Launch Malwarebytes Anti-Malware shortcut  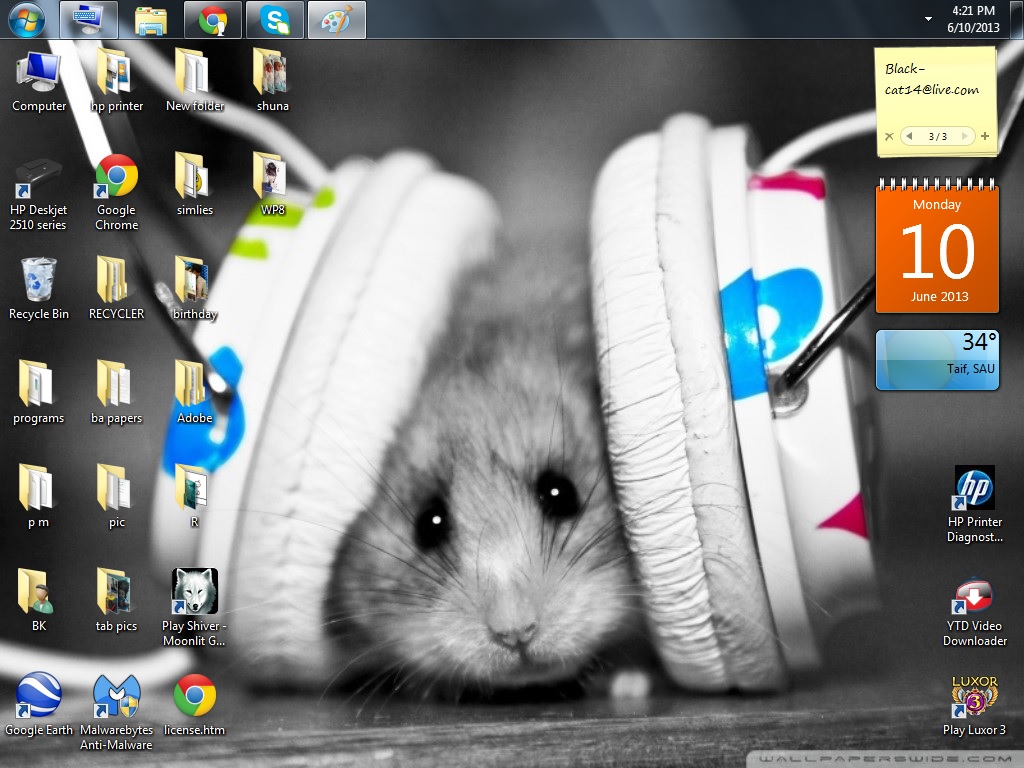(x=116, y=696)
